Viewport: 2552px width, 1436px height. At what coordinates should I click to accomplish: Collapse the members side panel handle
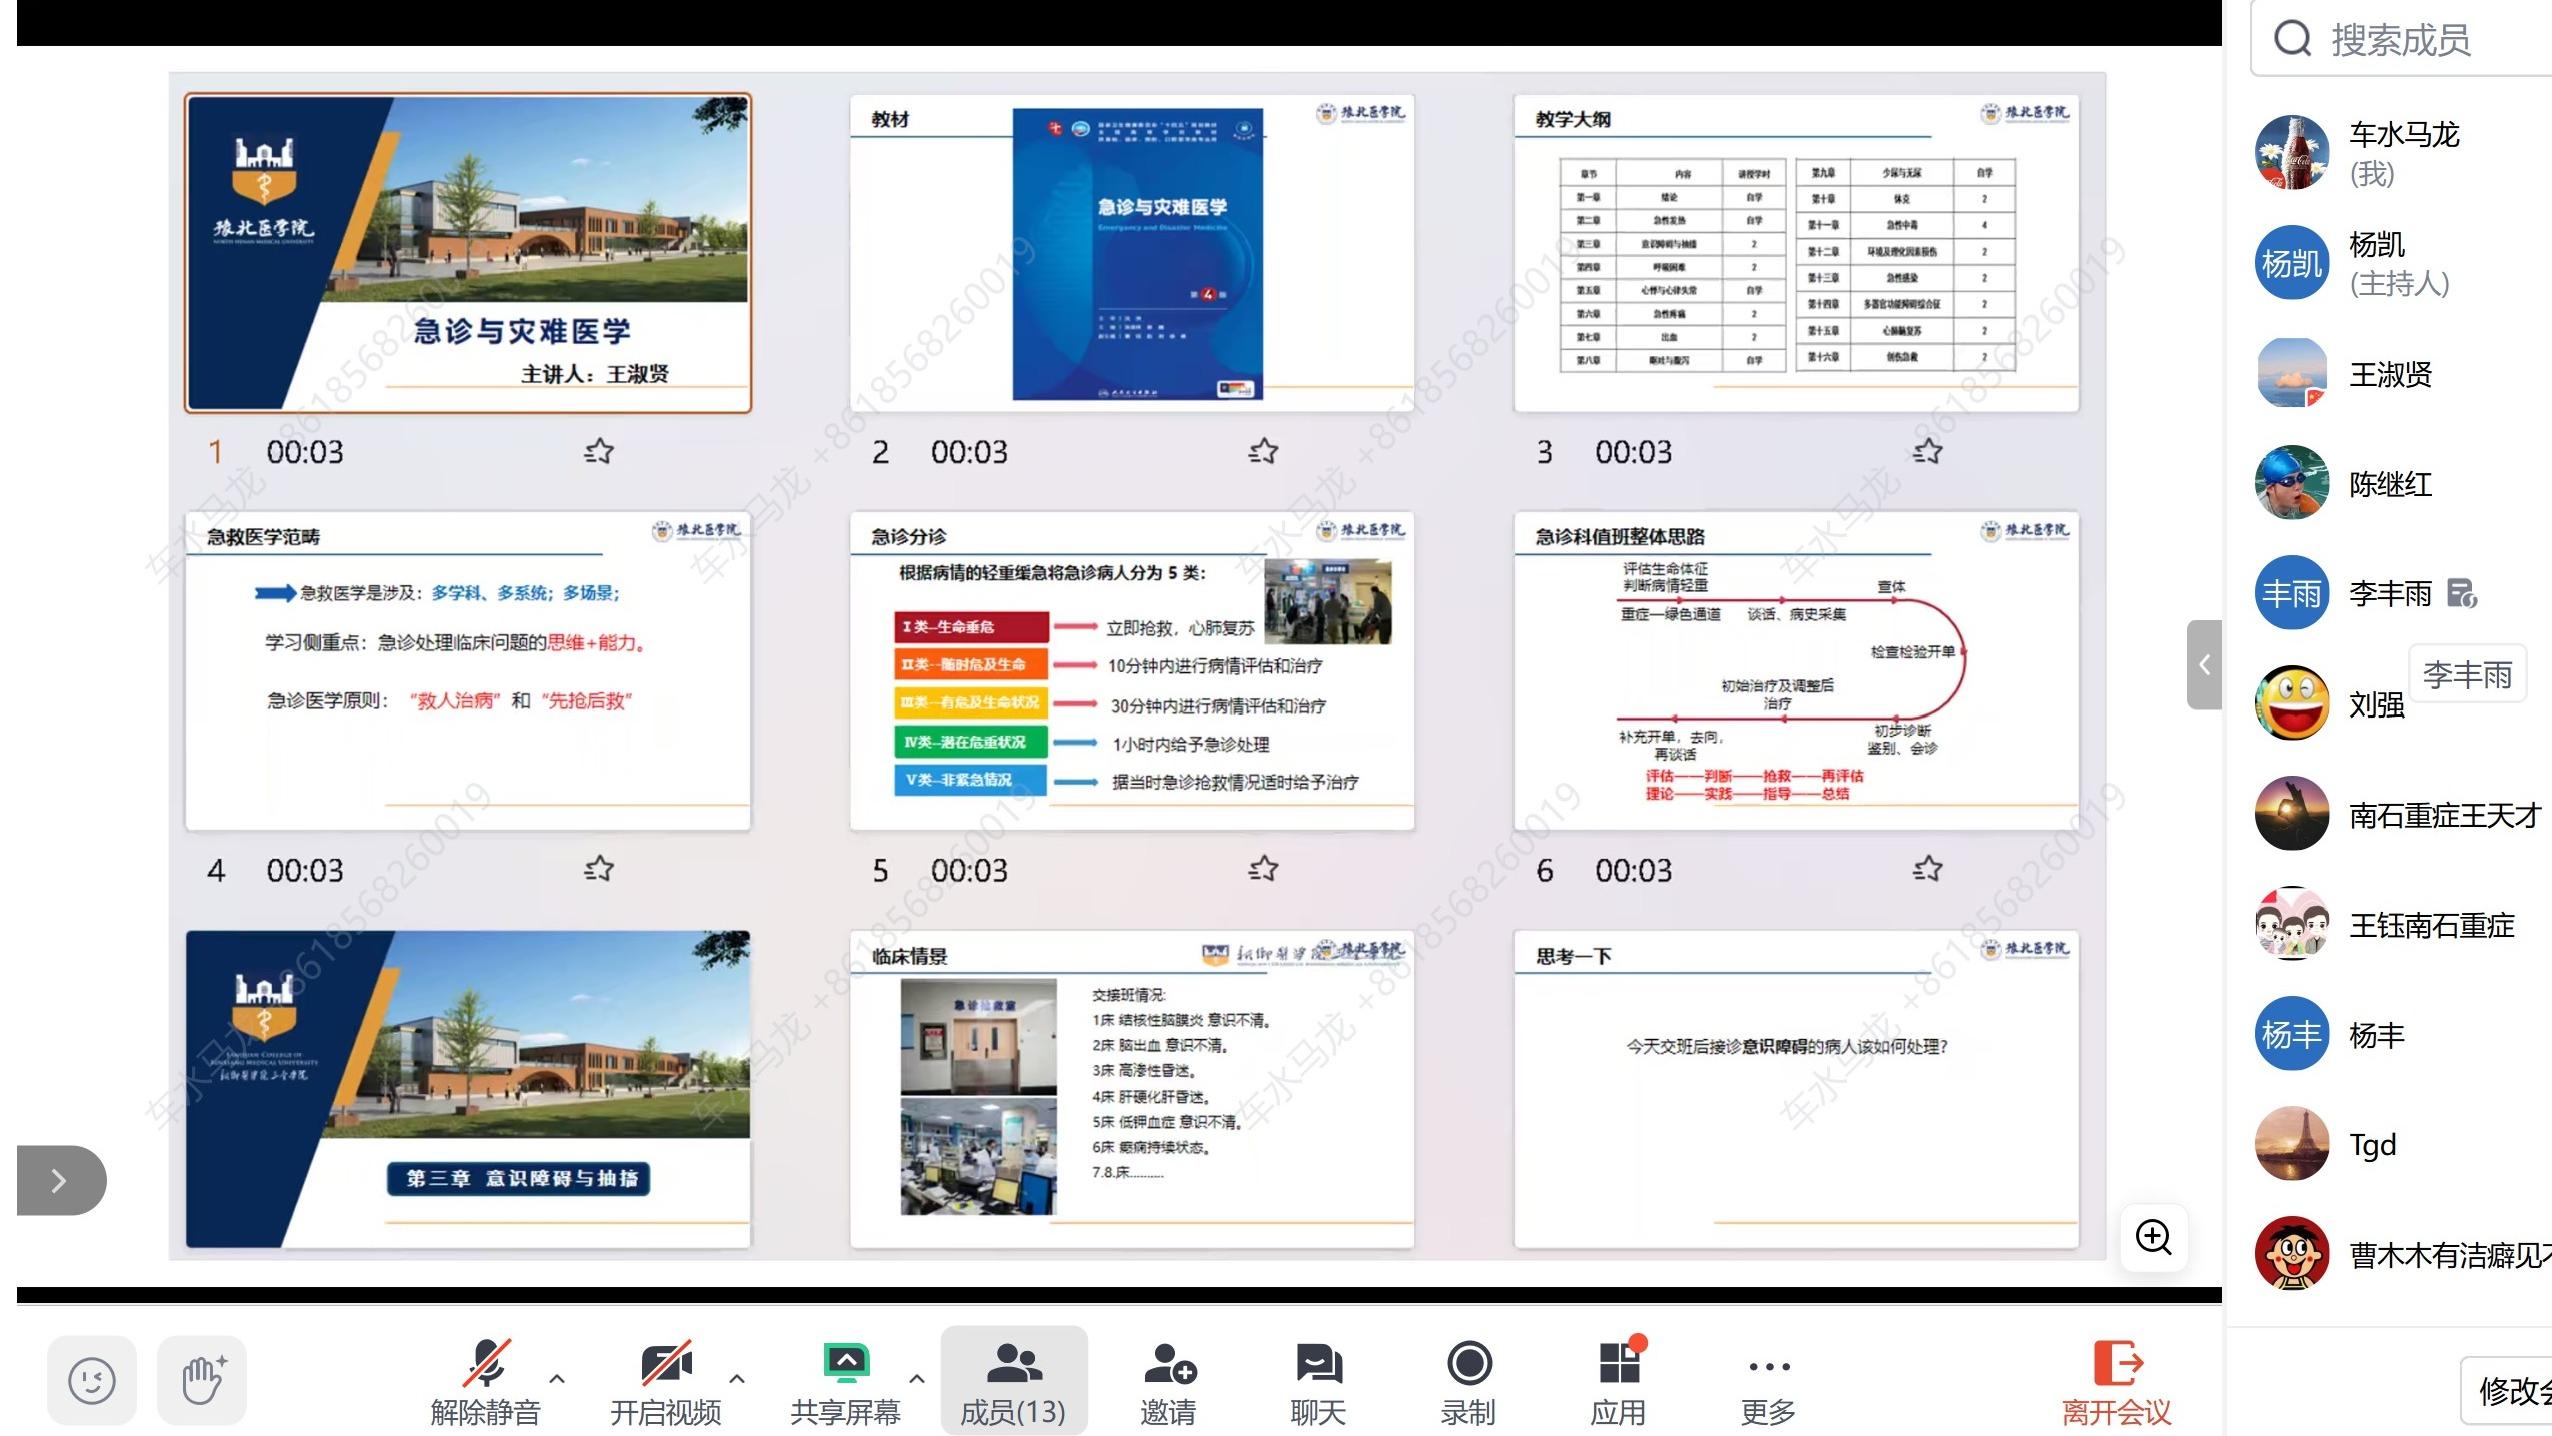click(x=2204, y=664)
